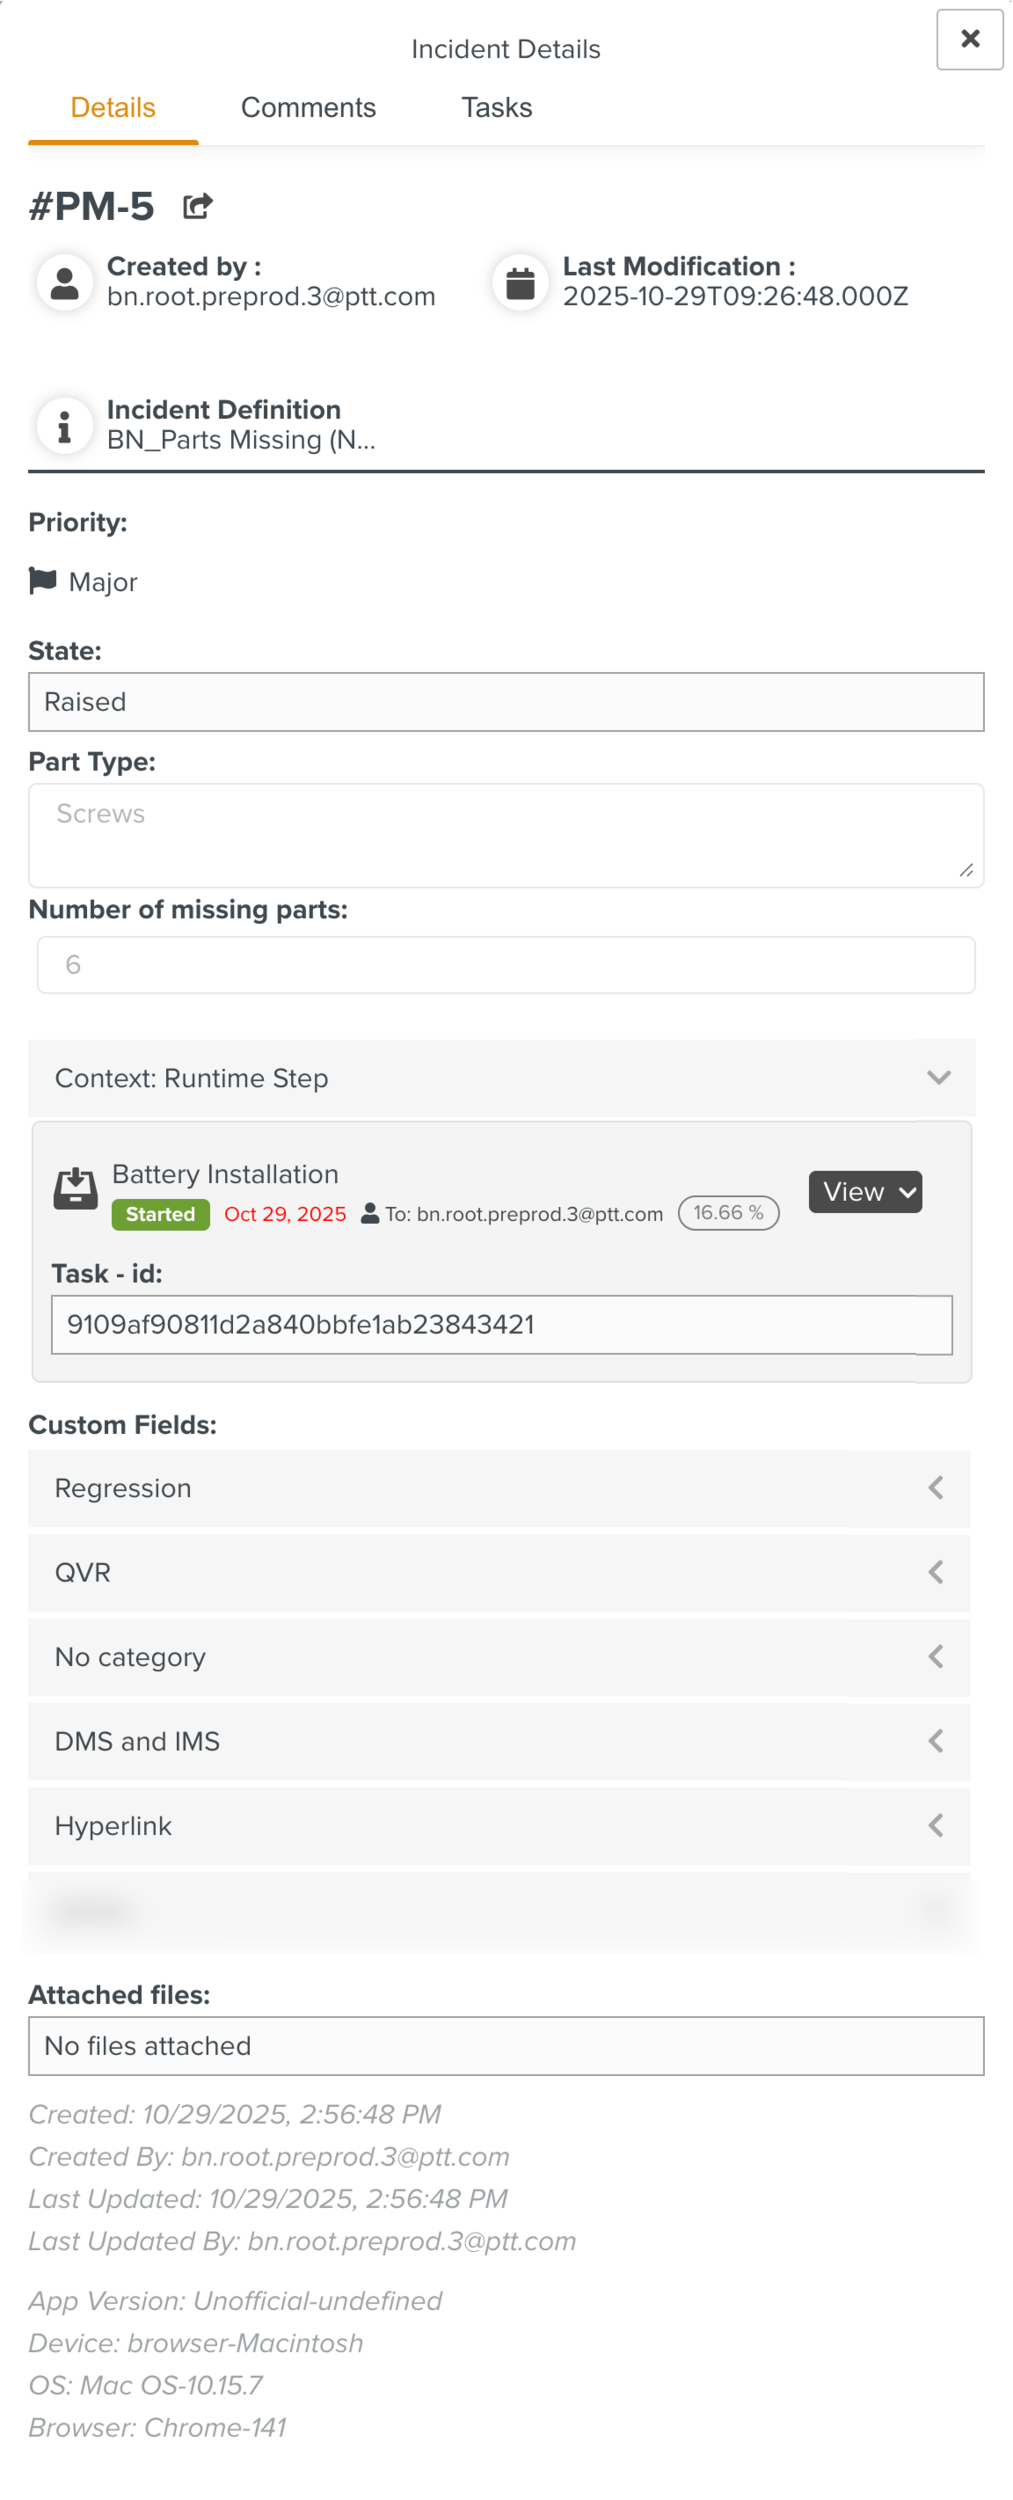Click the Last Modification calendar icon

point(520,282)
